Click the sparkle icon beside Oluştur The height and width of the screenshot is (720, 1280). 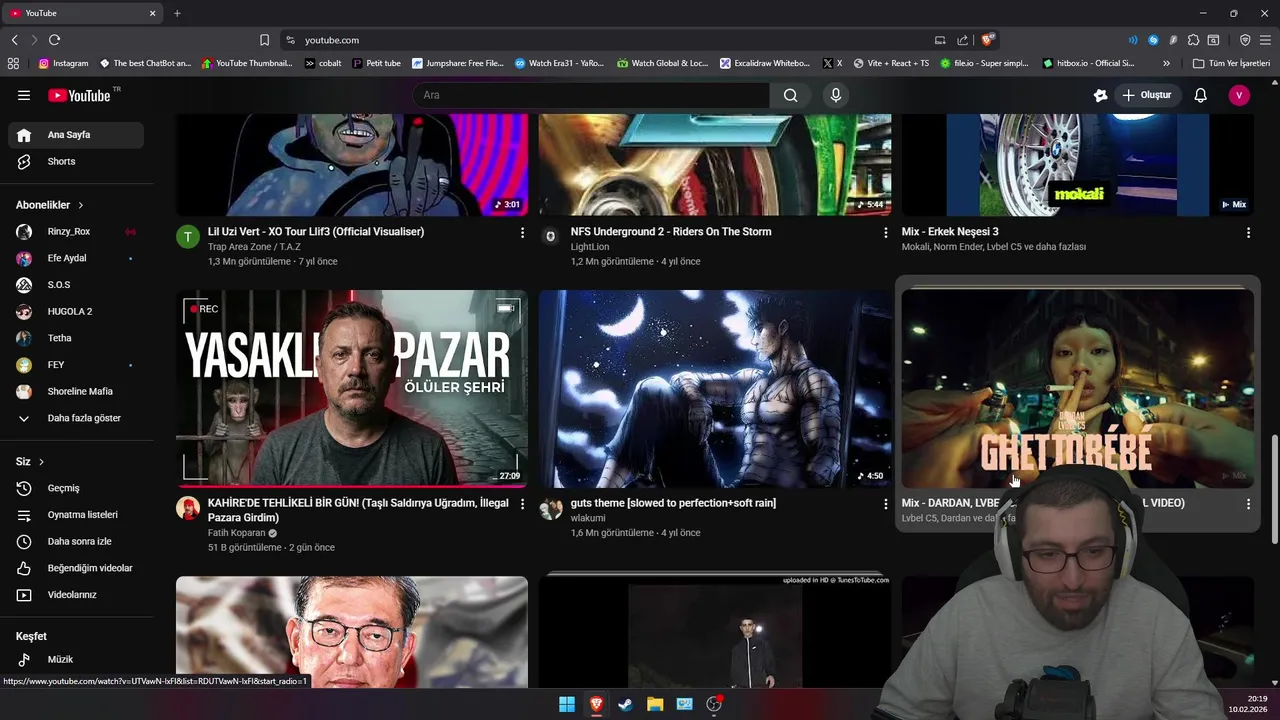pyautogui.click(x=1101, y=95)
